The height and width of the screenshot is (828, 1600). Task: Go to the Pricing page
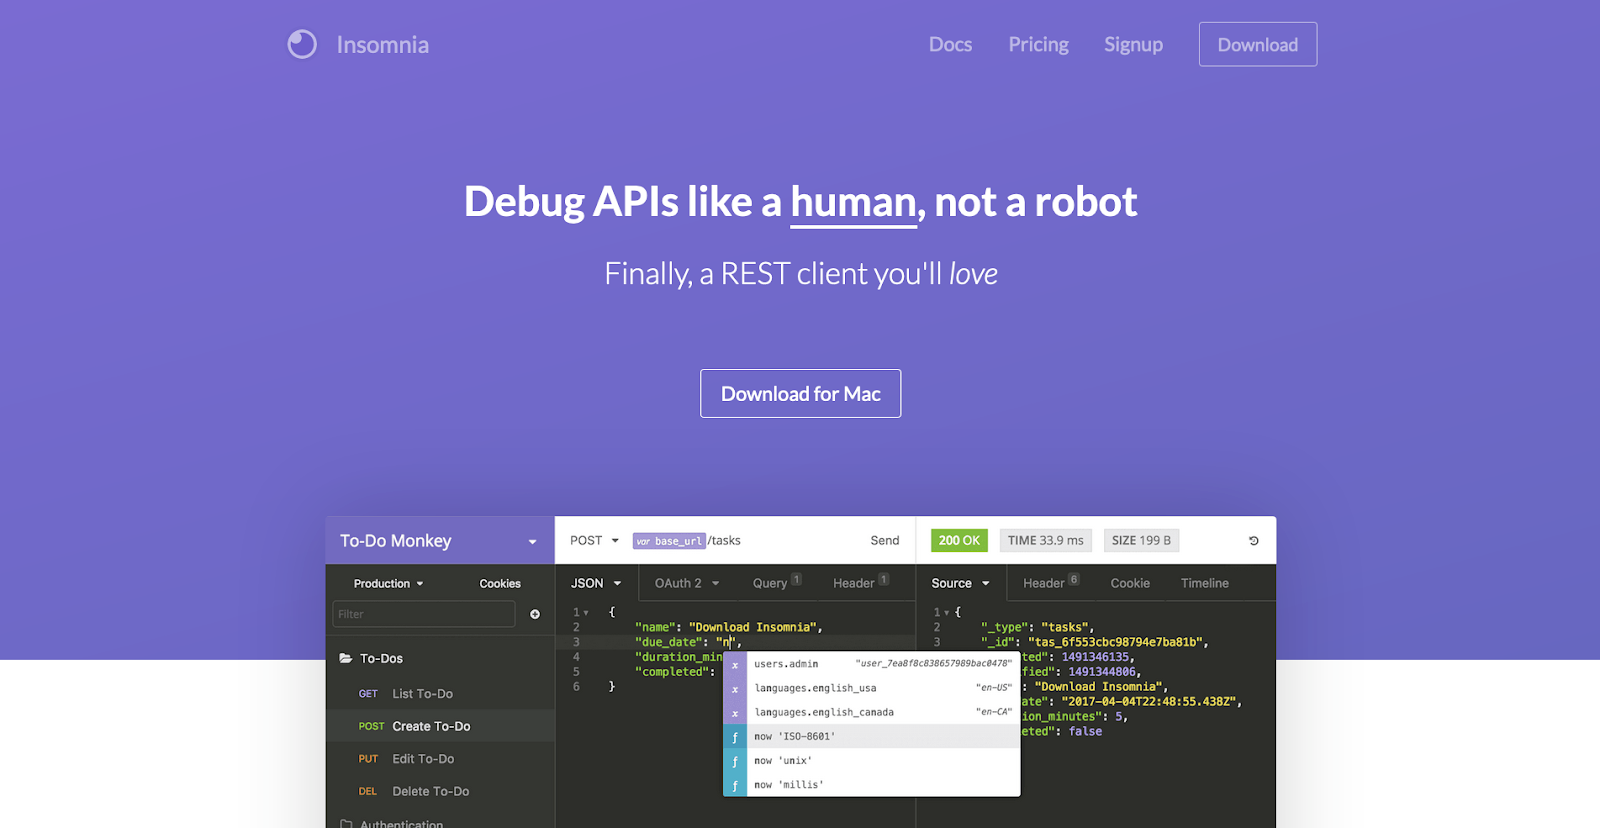(x=1038, y=44)
